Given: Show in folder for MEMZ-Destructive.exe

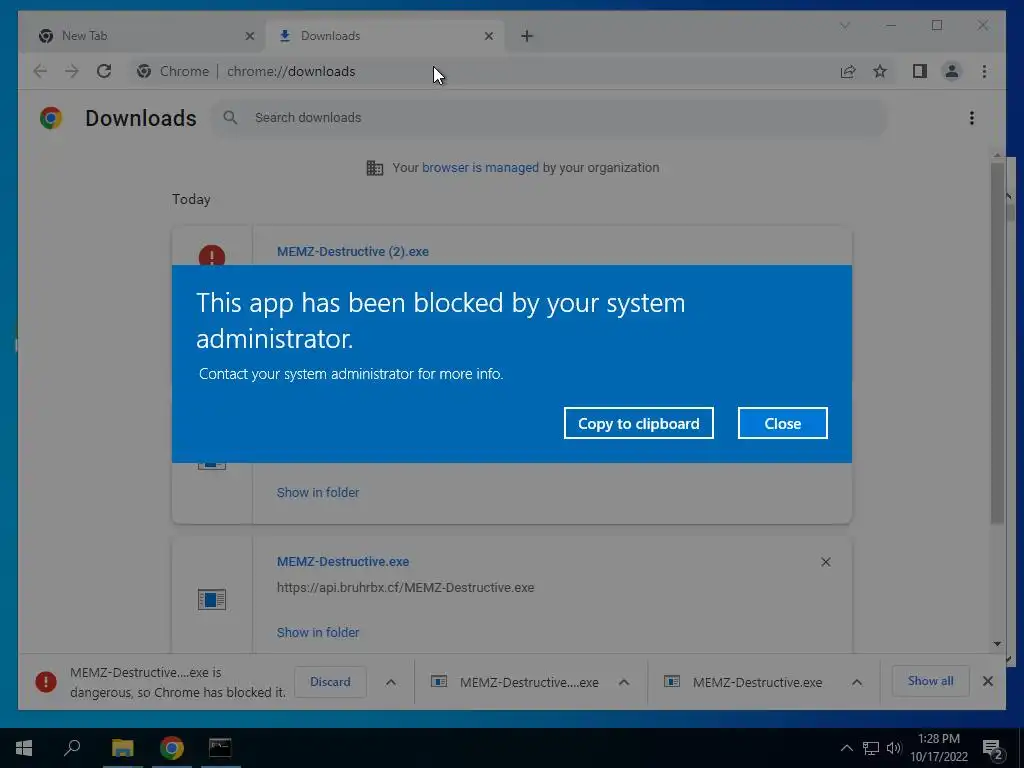Looking at the screenshot, I should click(x=317, y=632).
